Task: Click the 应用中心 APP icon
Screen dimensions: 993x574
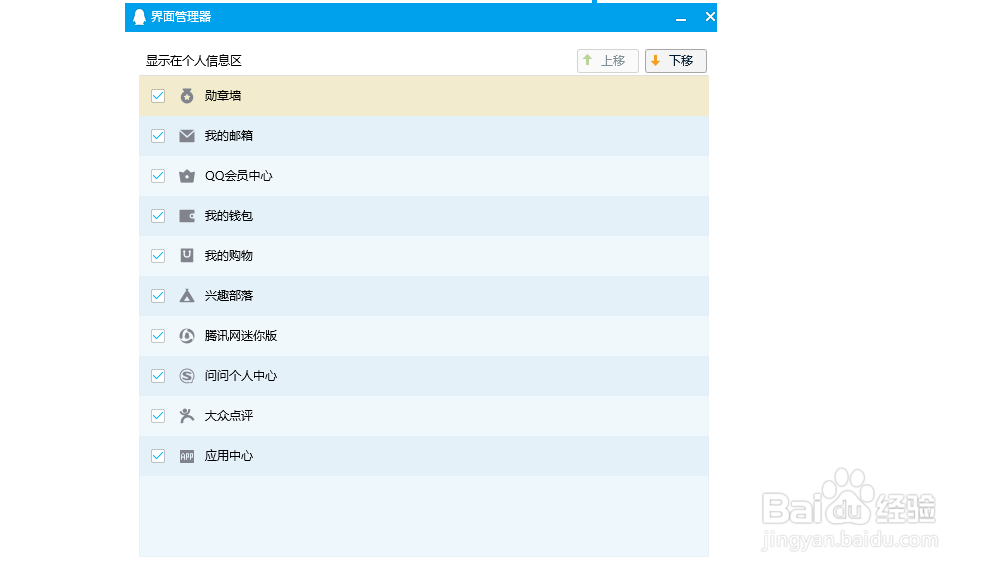Action: (x=187, y=456)
